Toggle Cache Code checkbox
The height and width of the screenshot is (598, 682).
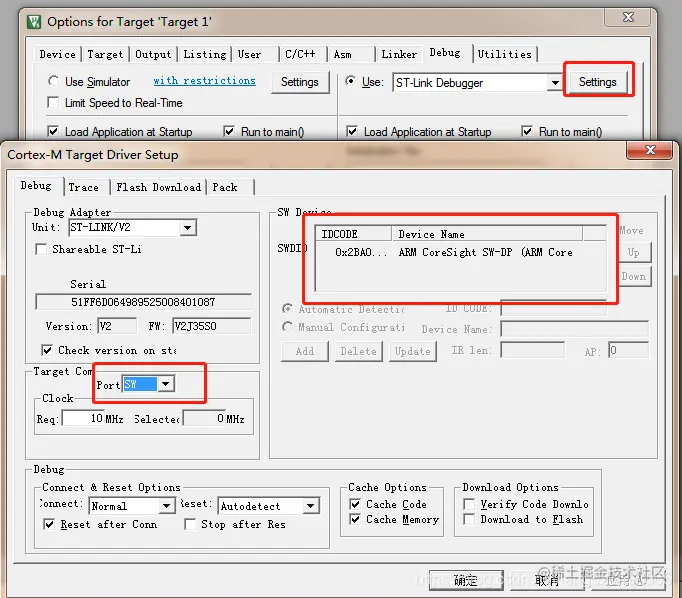[x=355, y=504]
